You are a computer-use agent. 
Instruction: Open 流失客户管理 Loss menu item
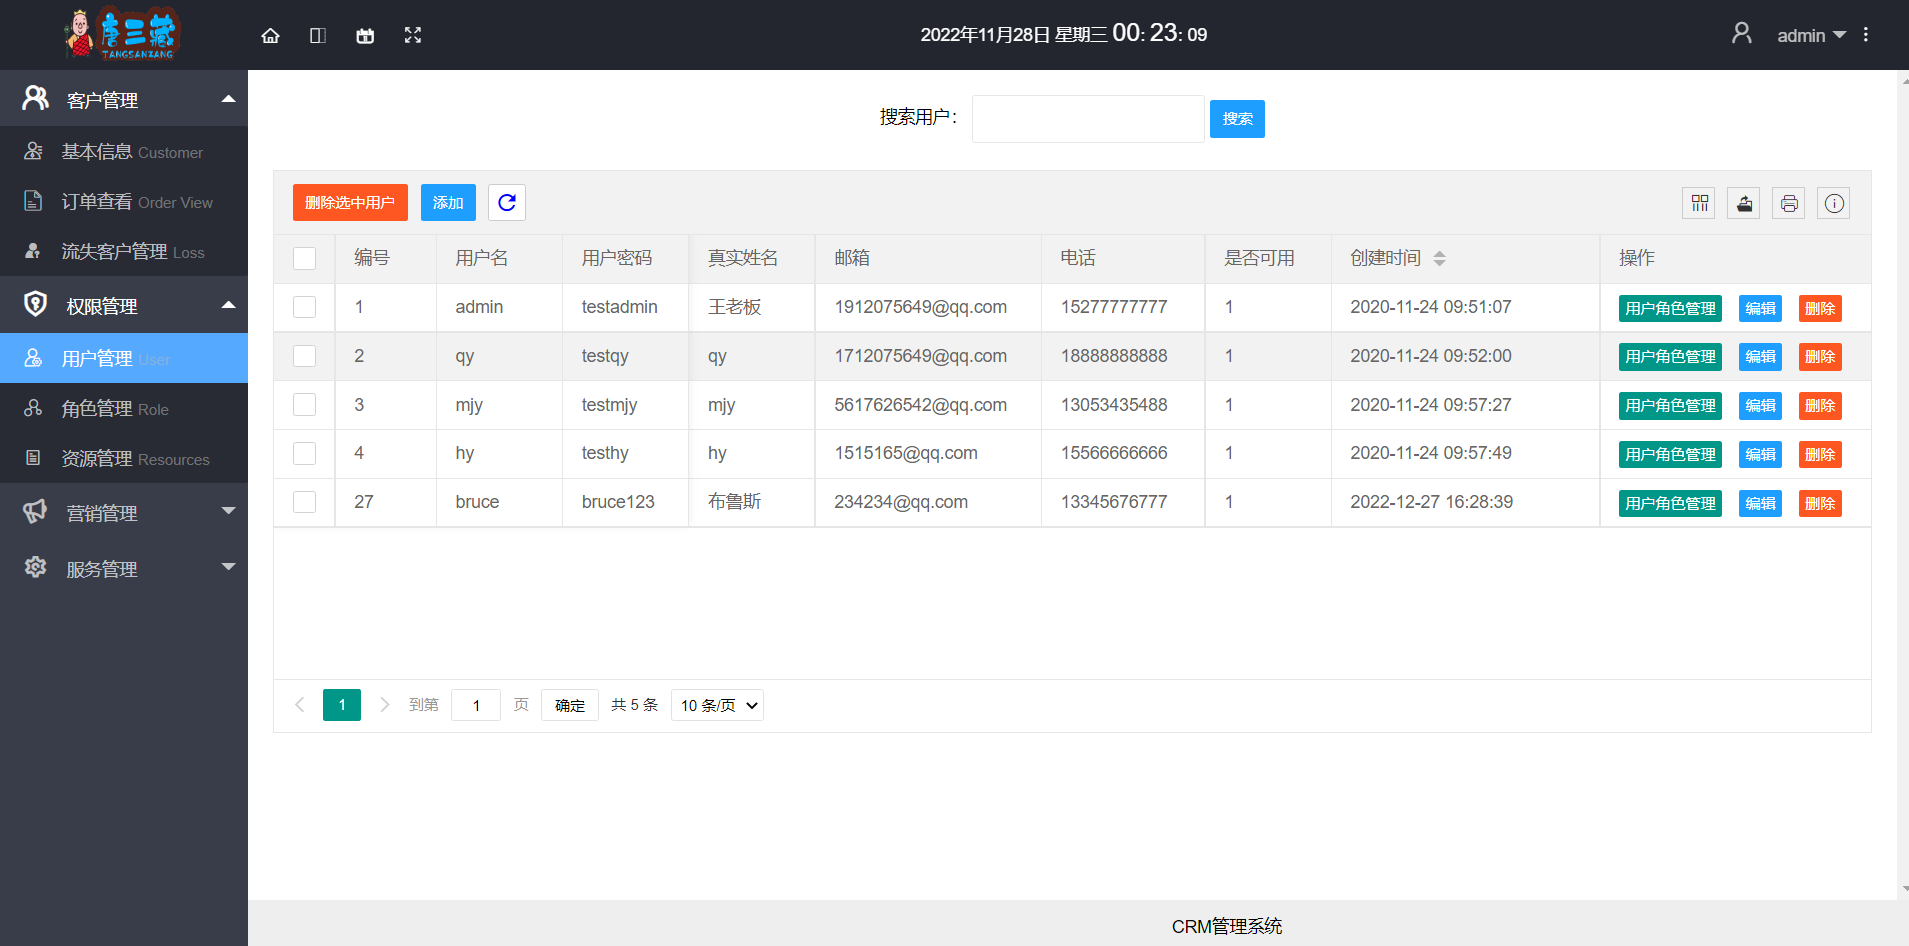point(124,252)
